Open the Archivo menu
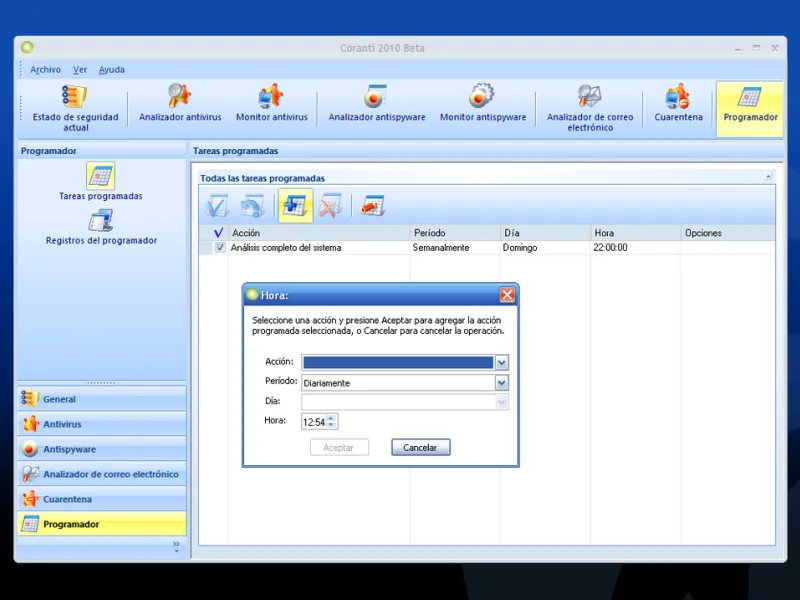 pyautogui.click(x=45, y=69)
